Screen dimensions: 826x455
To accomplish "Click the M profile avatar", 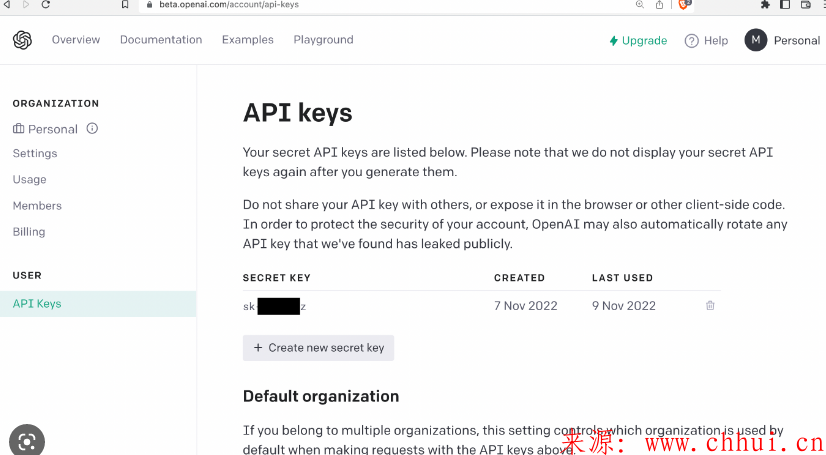I will coord(755,40).
